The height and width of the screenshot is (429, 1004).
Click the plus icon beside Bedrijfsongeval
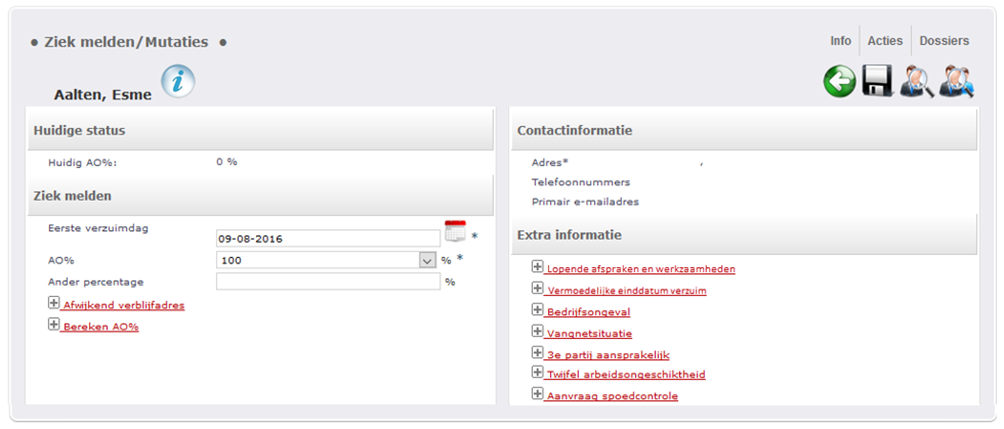point(537,311)
